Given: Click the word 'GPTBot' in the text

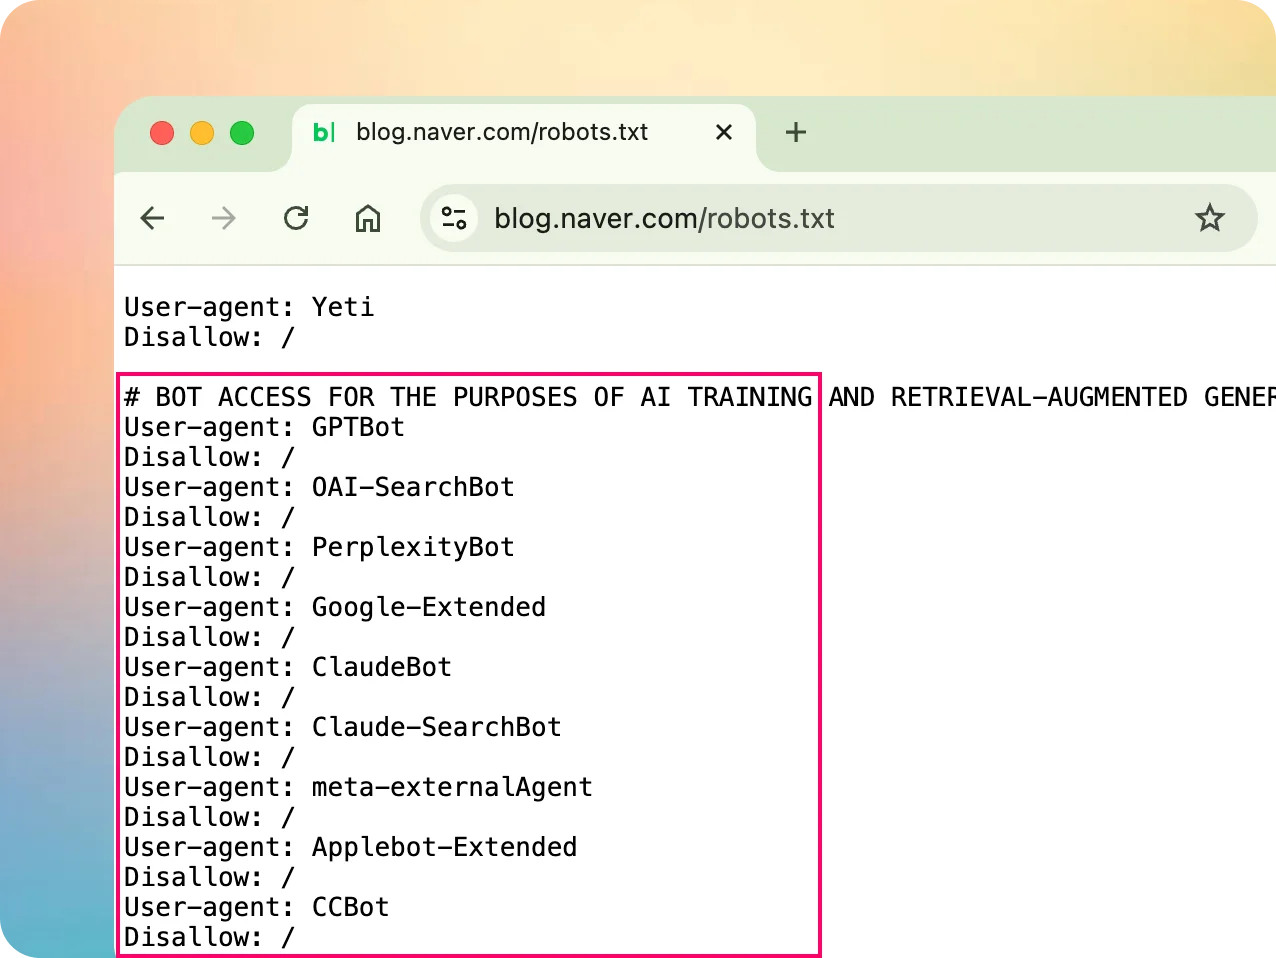Looking at the screenshot, I should (358, 427).
